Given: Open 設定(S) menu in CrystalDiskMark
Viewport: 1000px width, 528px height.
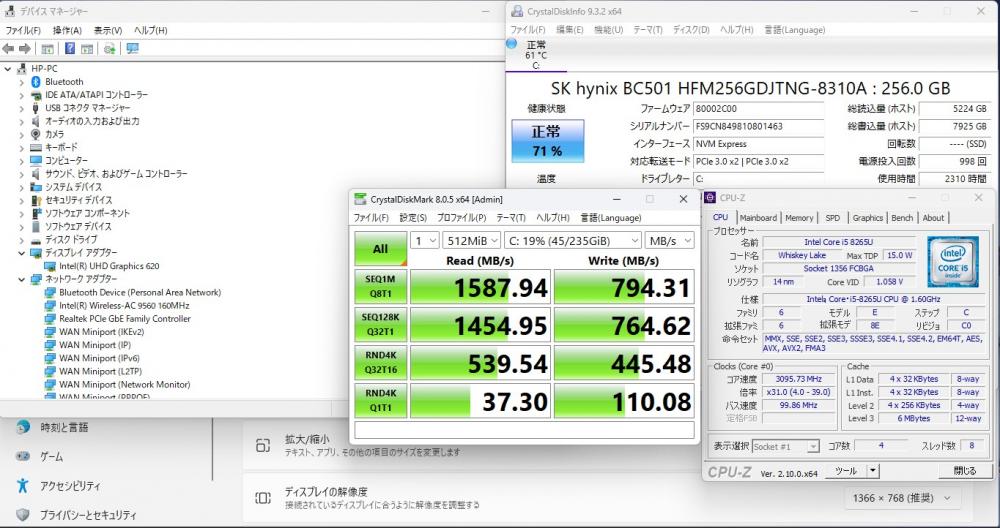Looking at the screenshot, I should tap(413, 217).
